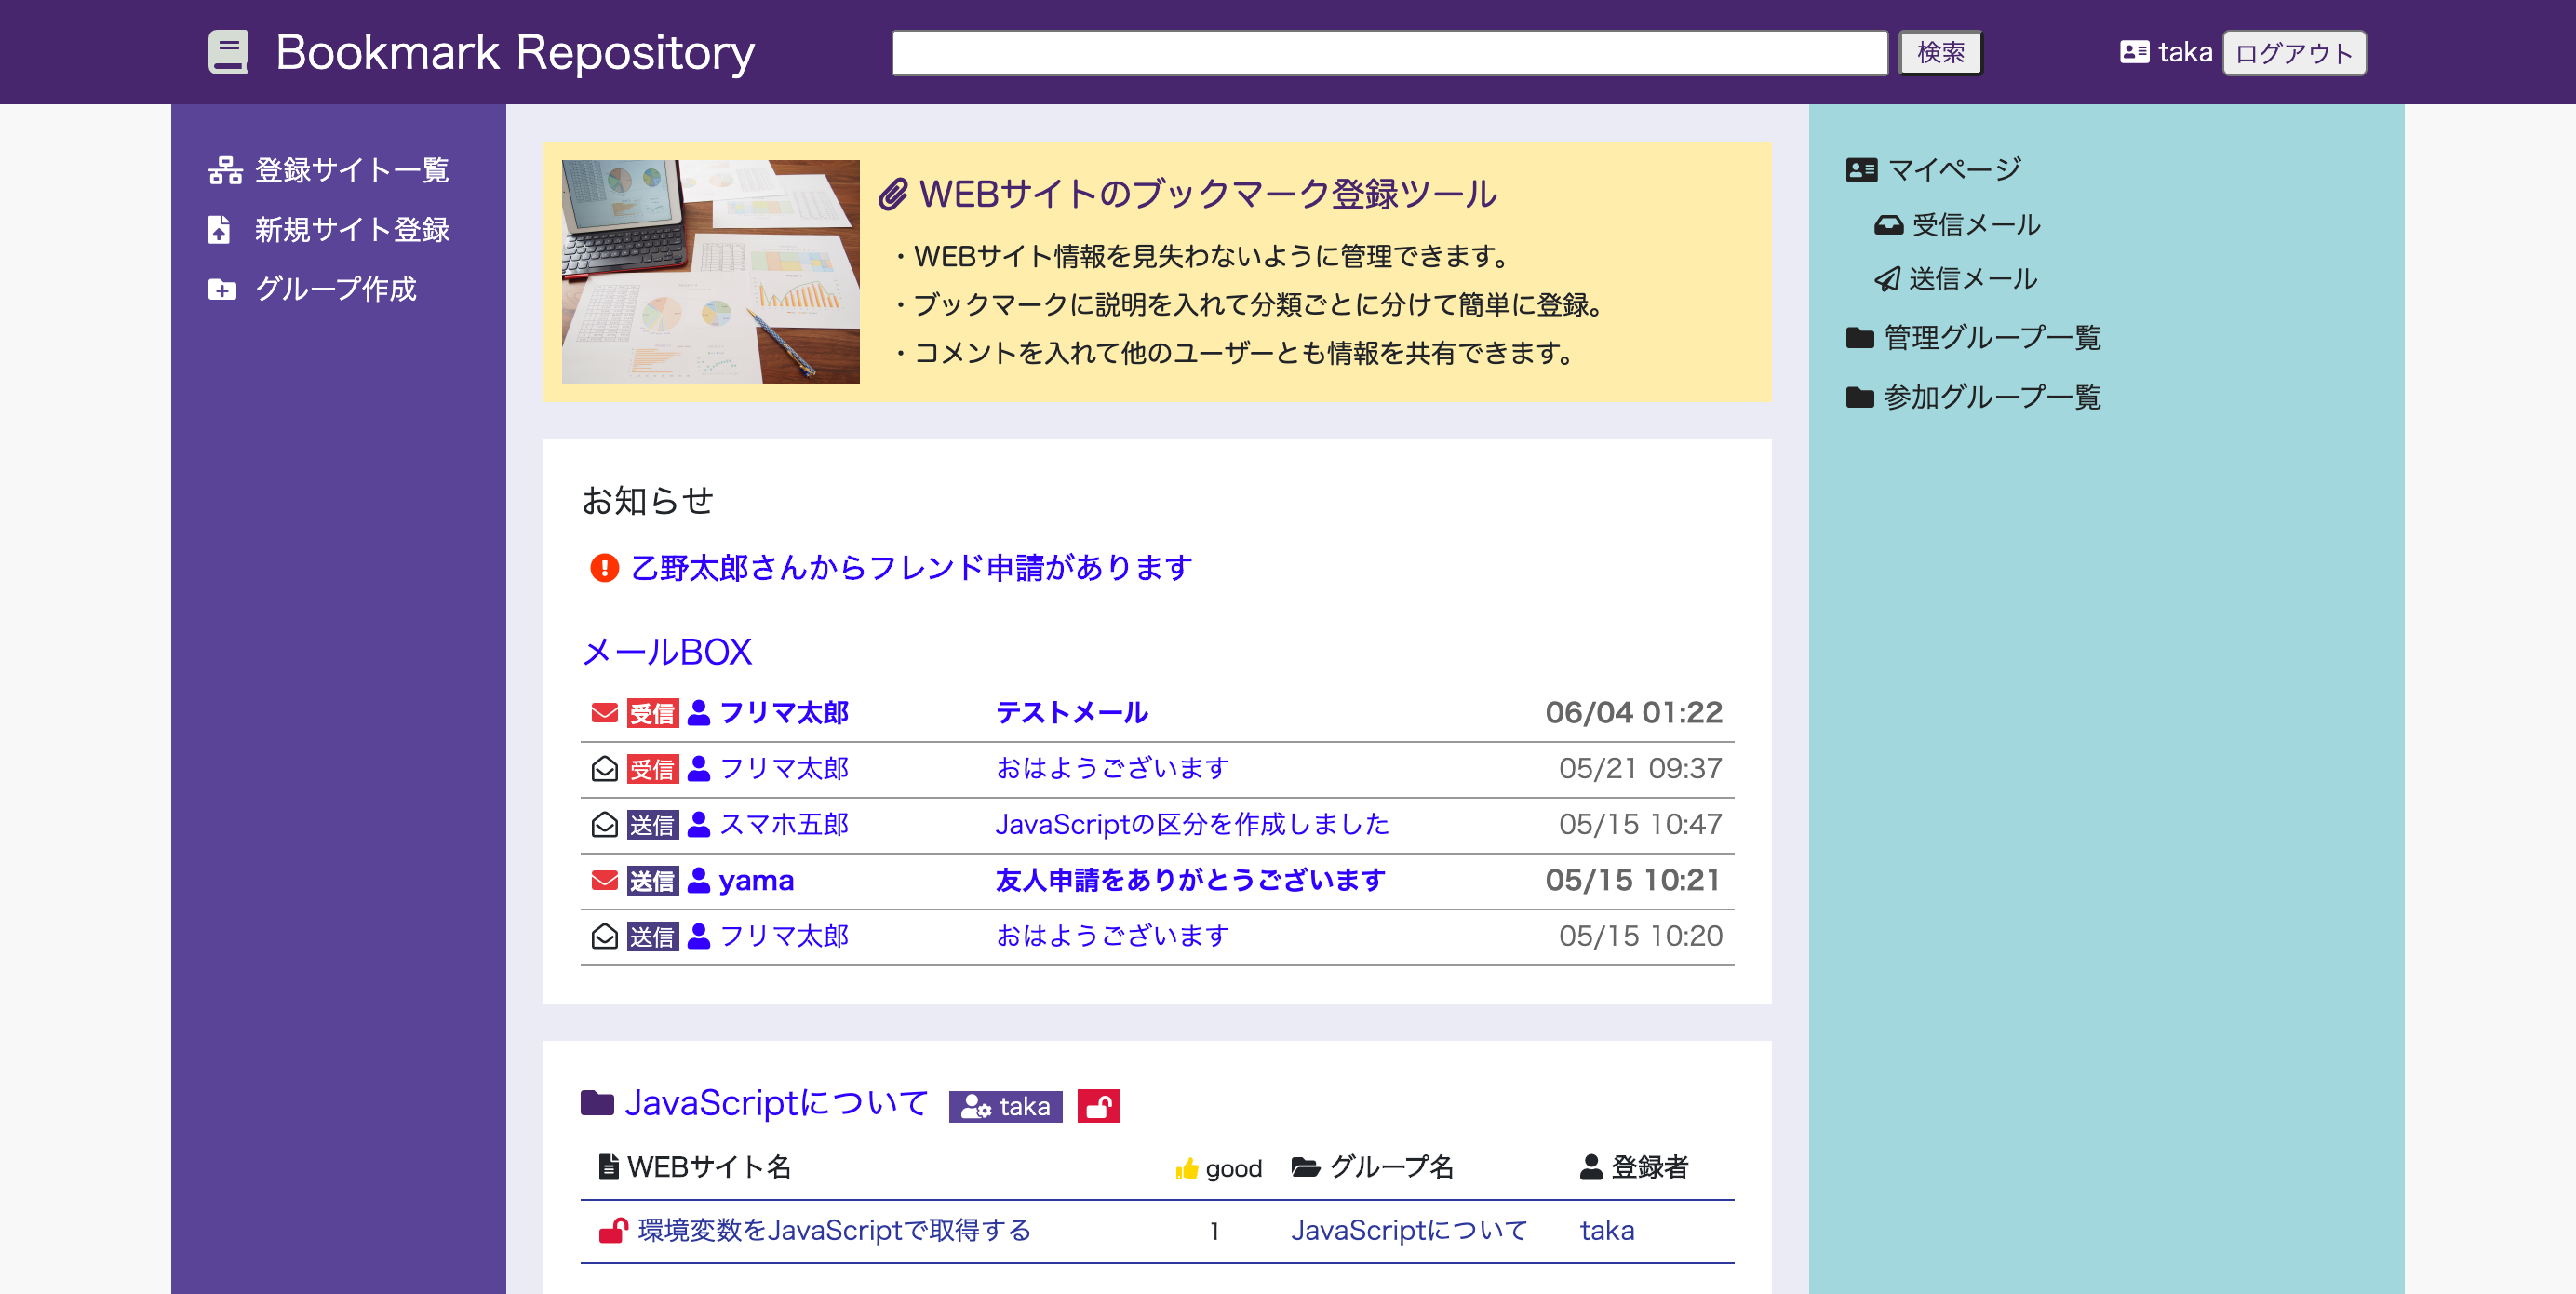Click the red unlock icon beside 環境変数 entry
The height and width of the screenshot is (1294, 2576).
tap(613, 1230)
